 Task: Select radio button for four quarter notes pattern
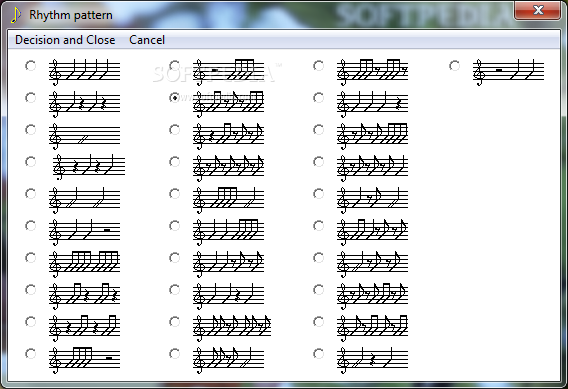point(30,66)
